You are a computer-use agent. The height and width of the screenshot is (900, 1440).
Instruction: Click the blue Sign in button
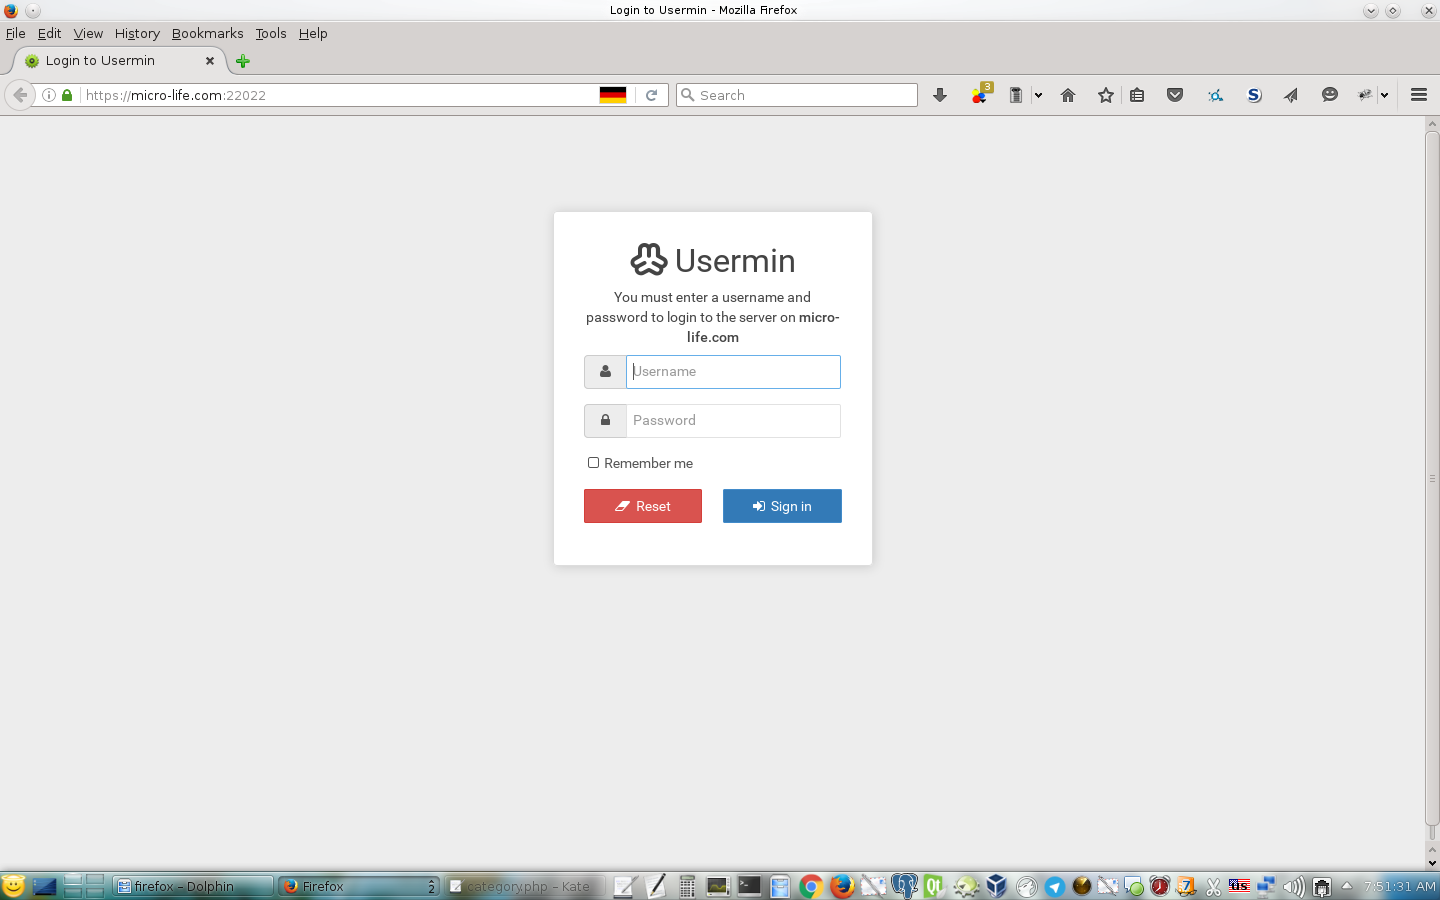point(782,506)
